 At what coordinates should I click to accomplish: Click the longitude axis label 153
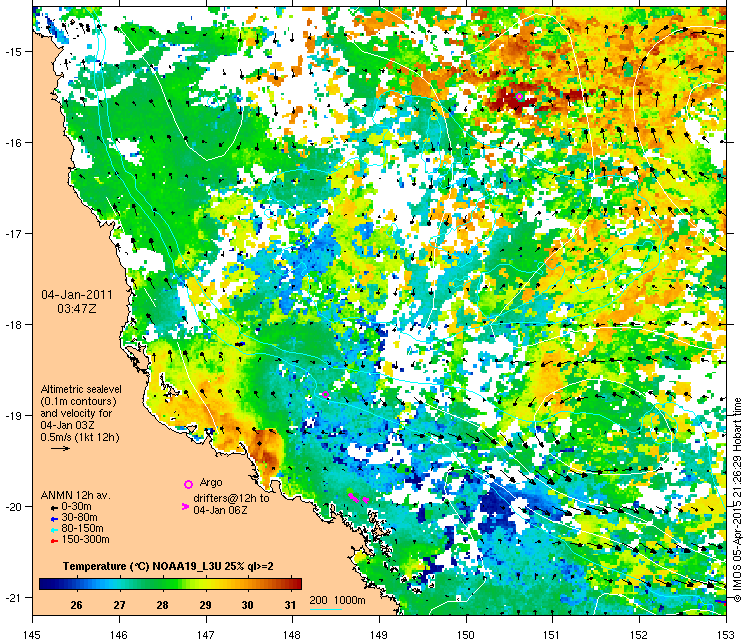point(726,634)
